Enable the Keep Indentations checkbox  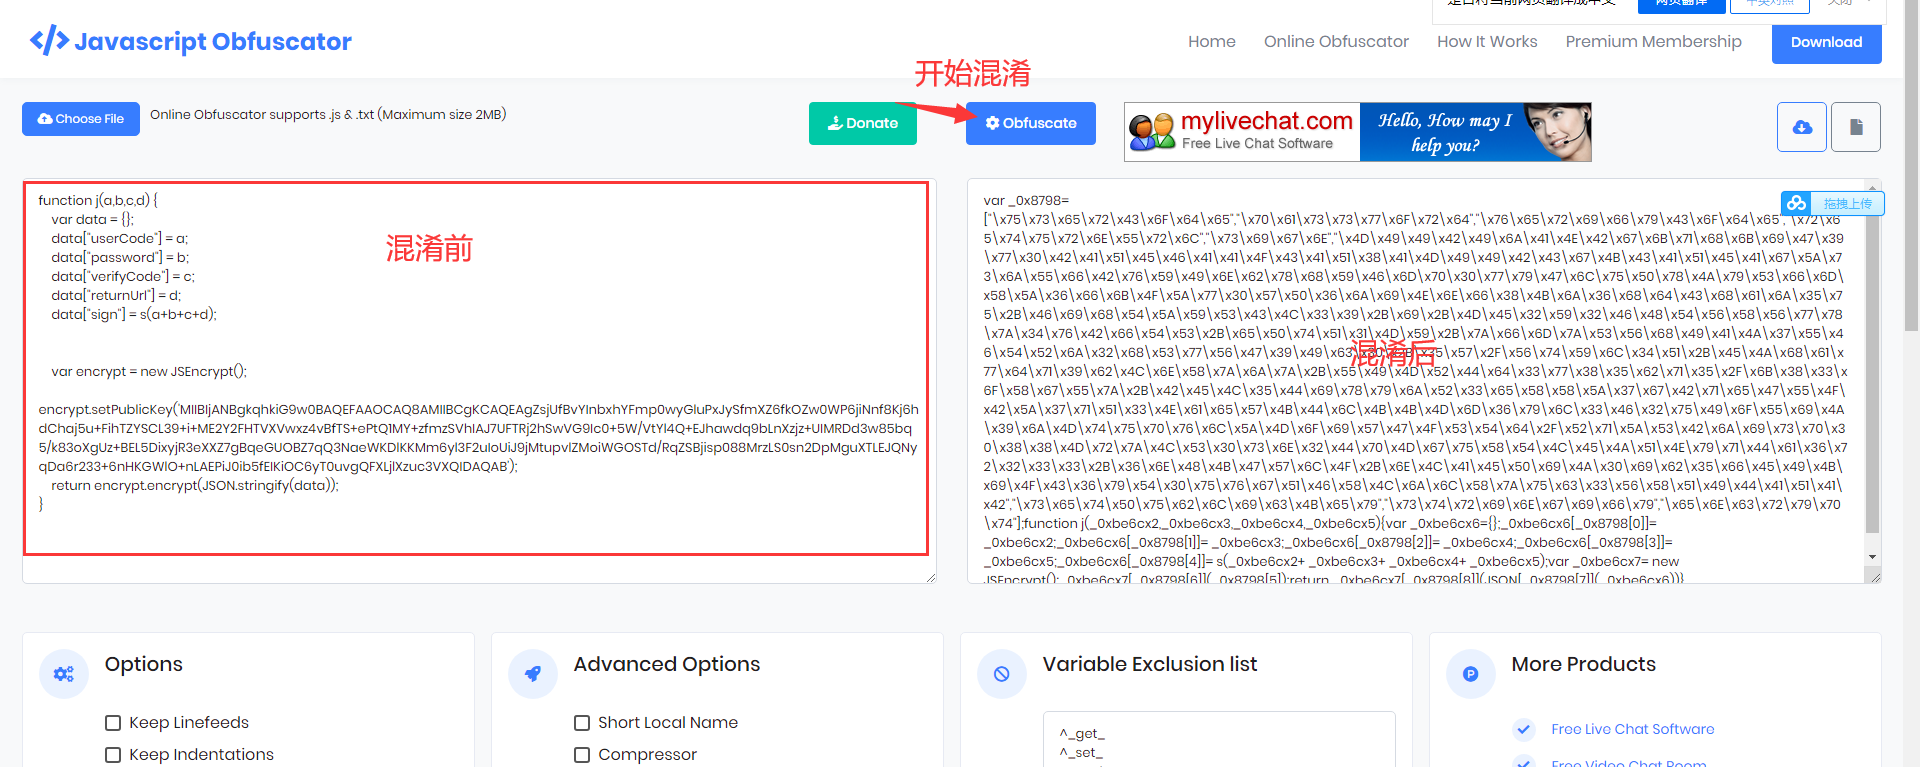pyautogui.click(x=113, y=755)
